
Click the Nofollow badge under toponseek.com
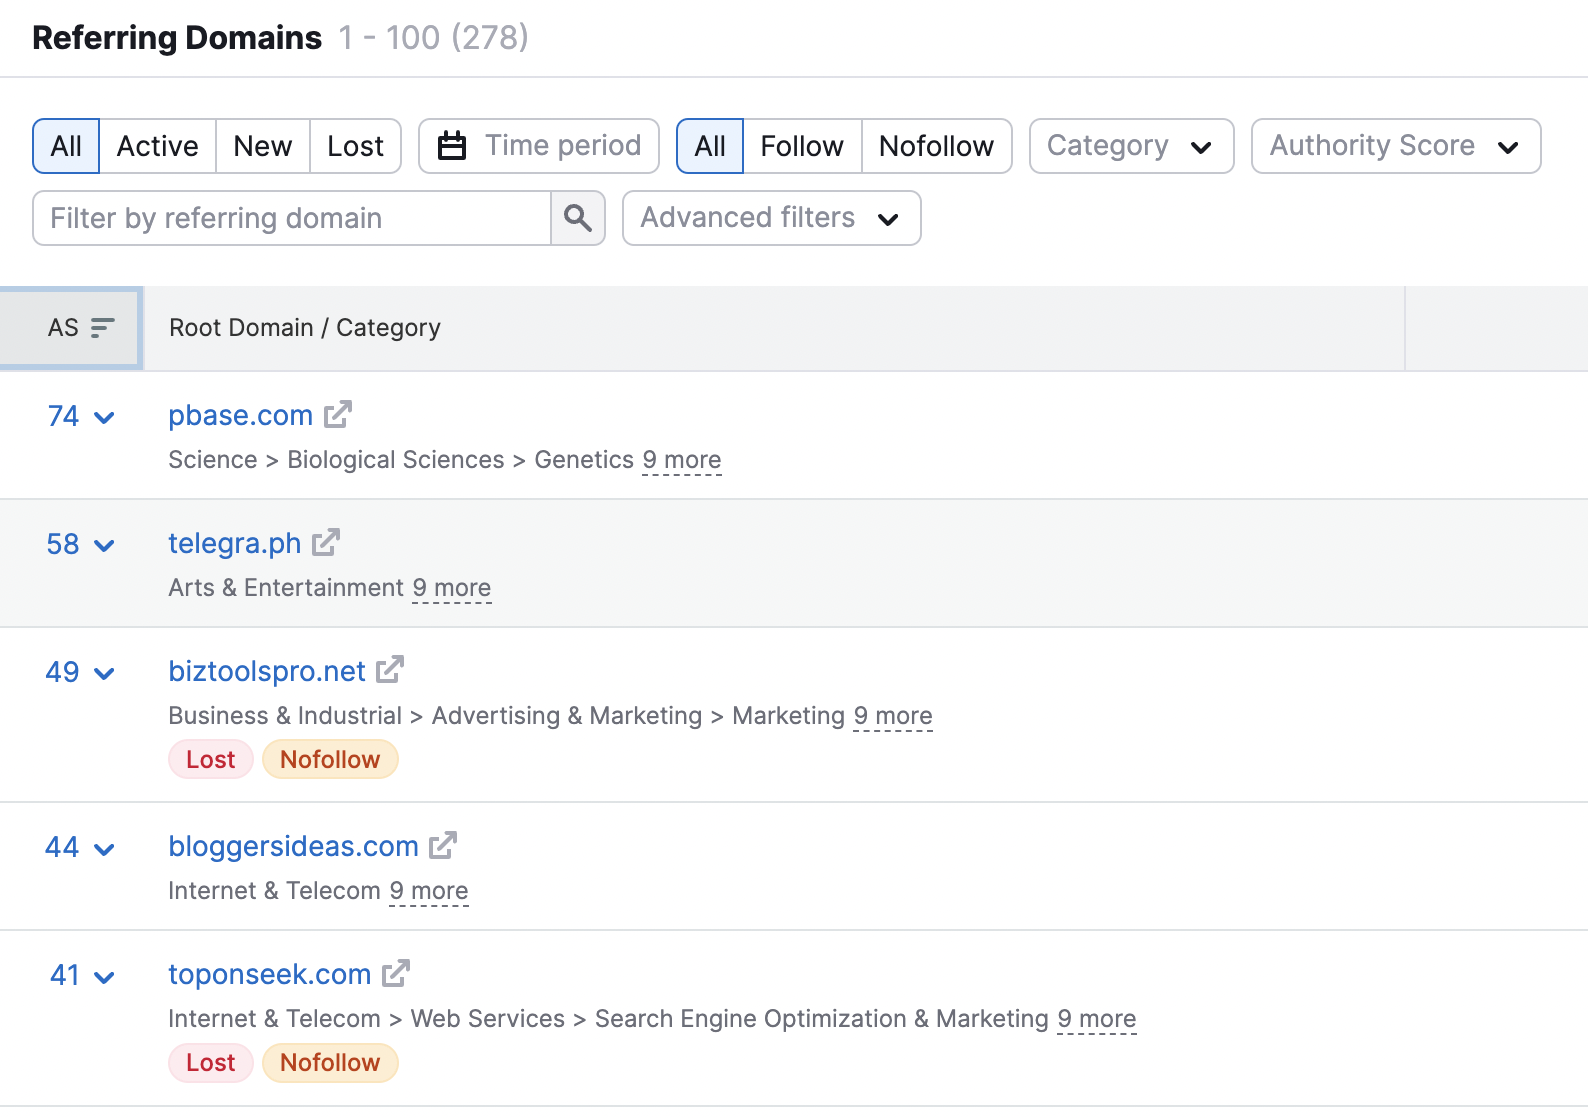point(330,1063)
